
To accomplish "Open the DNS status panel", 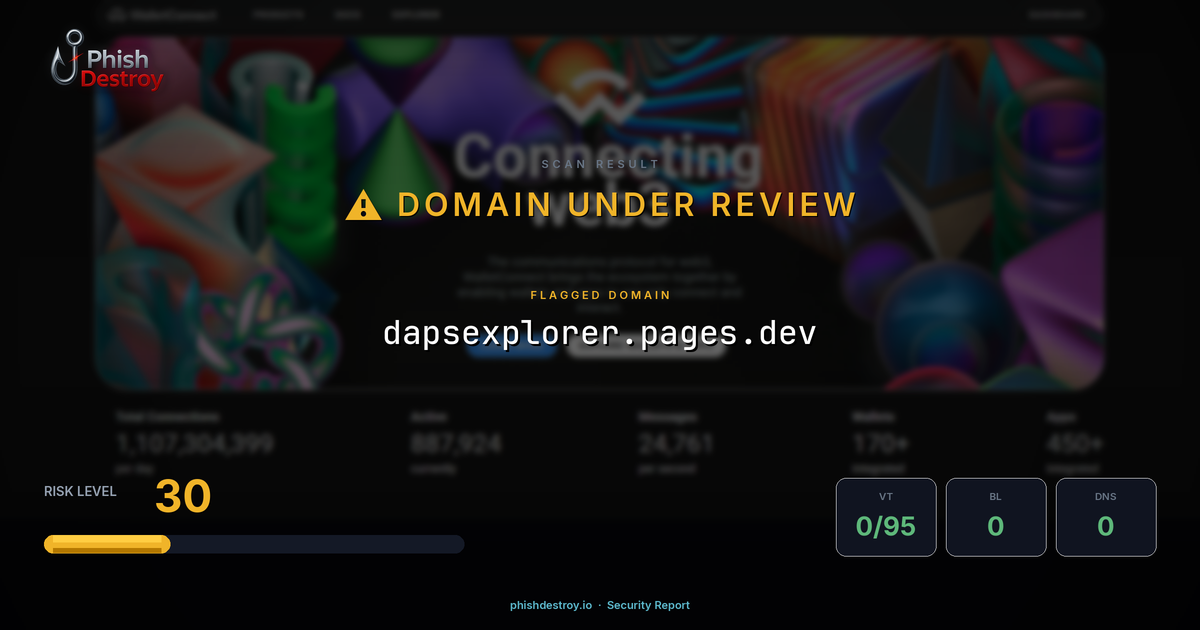I will coord(1106,516).
